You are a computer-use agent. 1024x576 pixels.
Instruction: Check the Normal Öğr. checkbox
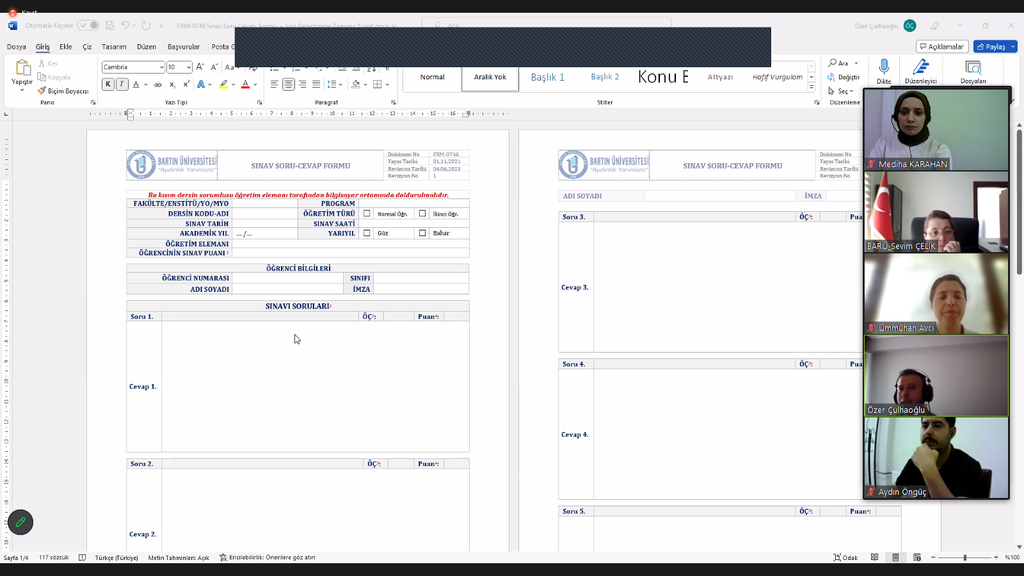(367, 213)
